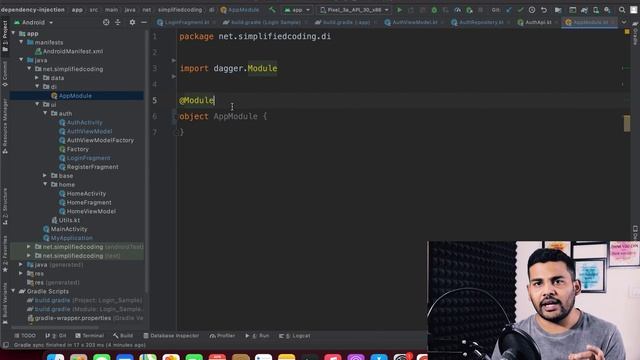Open Git history clock icon
The image size is (640, 360).
[x=532, y=10]
